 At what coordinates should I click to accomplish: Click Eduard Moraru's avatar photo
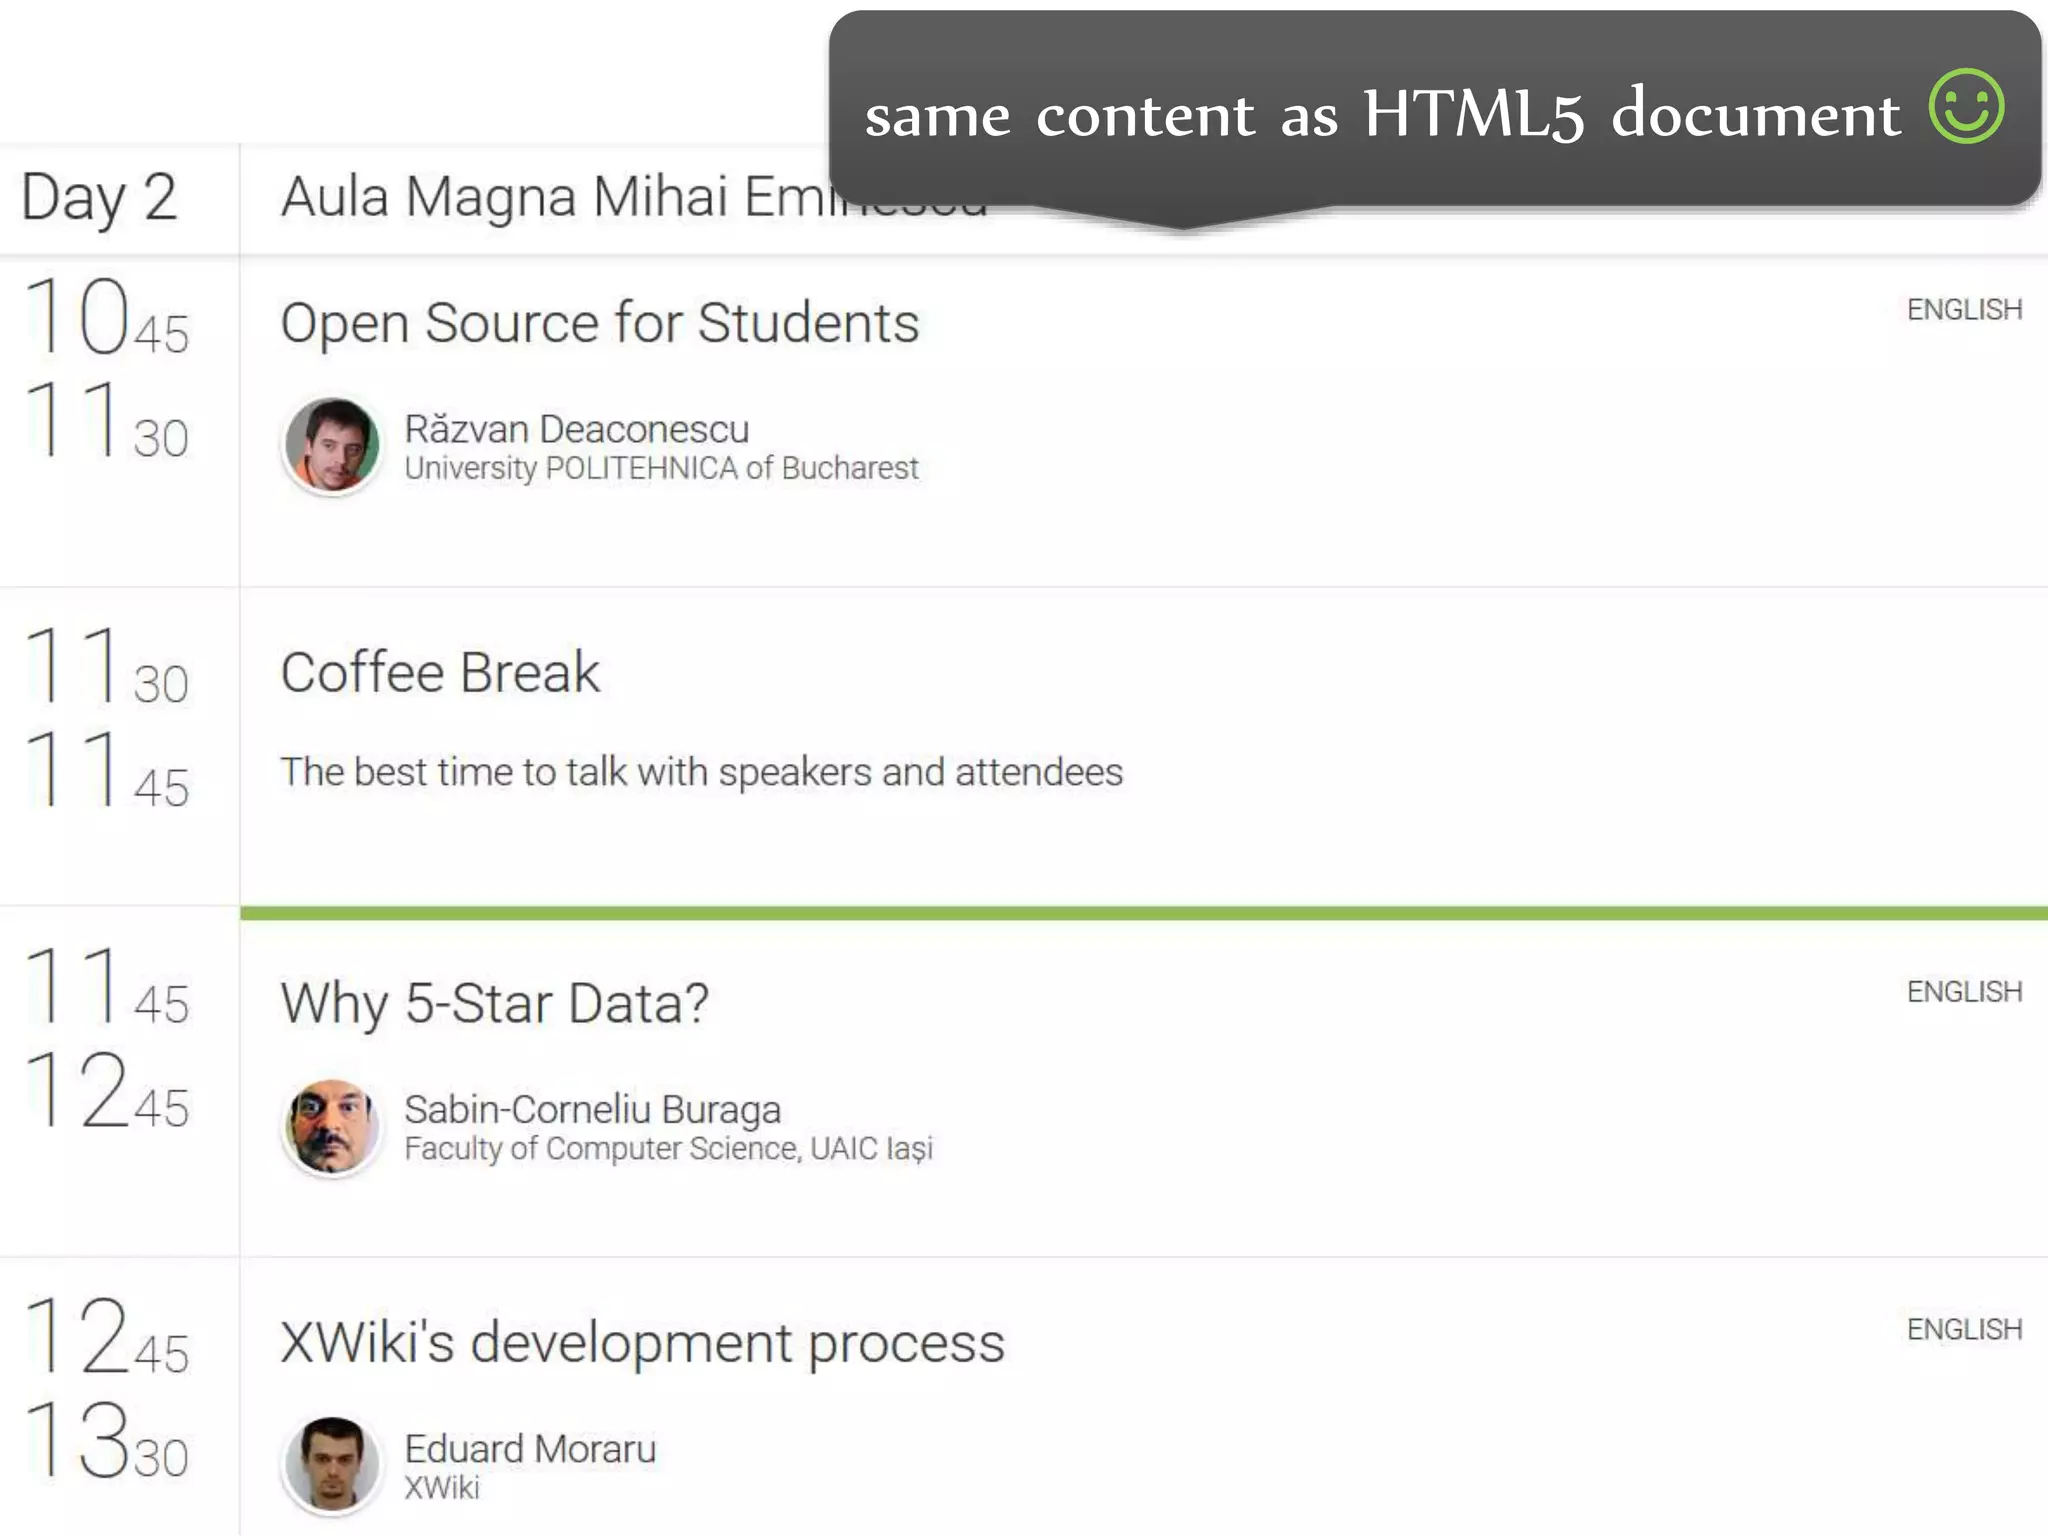pos(332,1464)
